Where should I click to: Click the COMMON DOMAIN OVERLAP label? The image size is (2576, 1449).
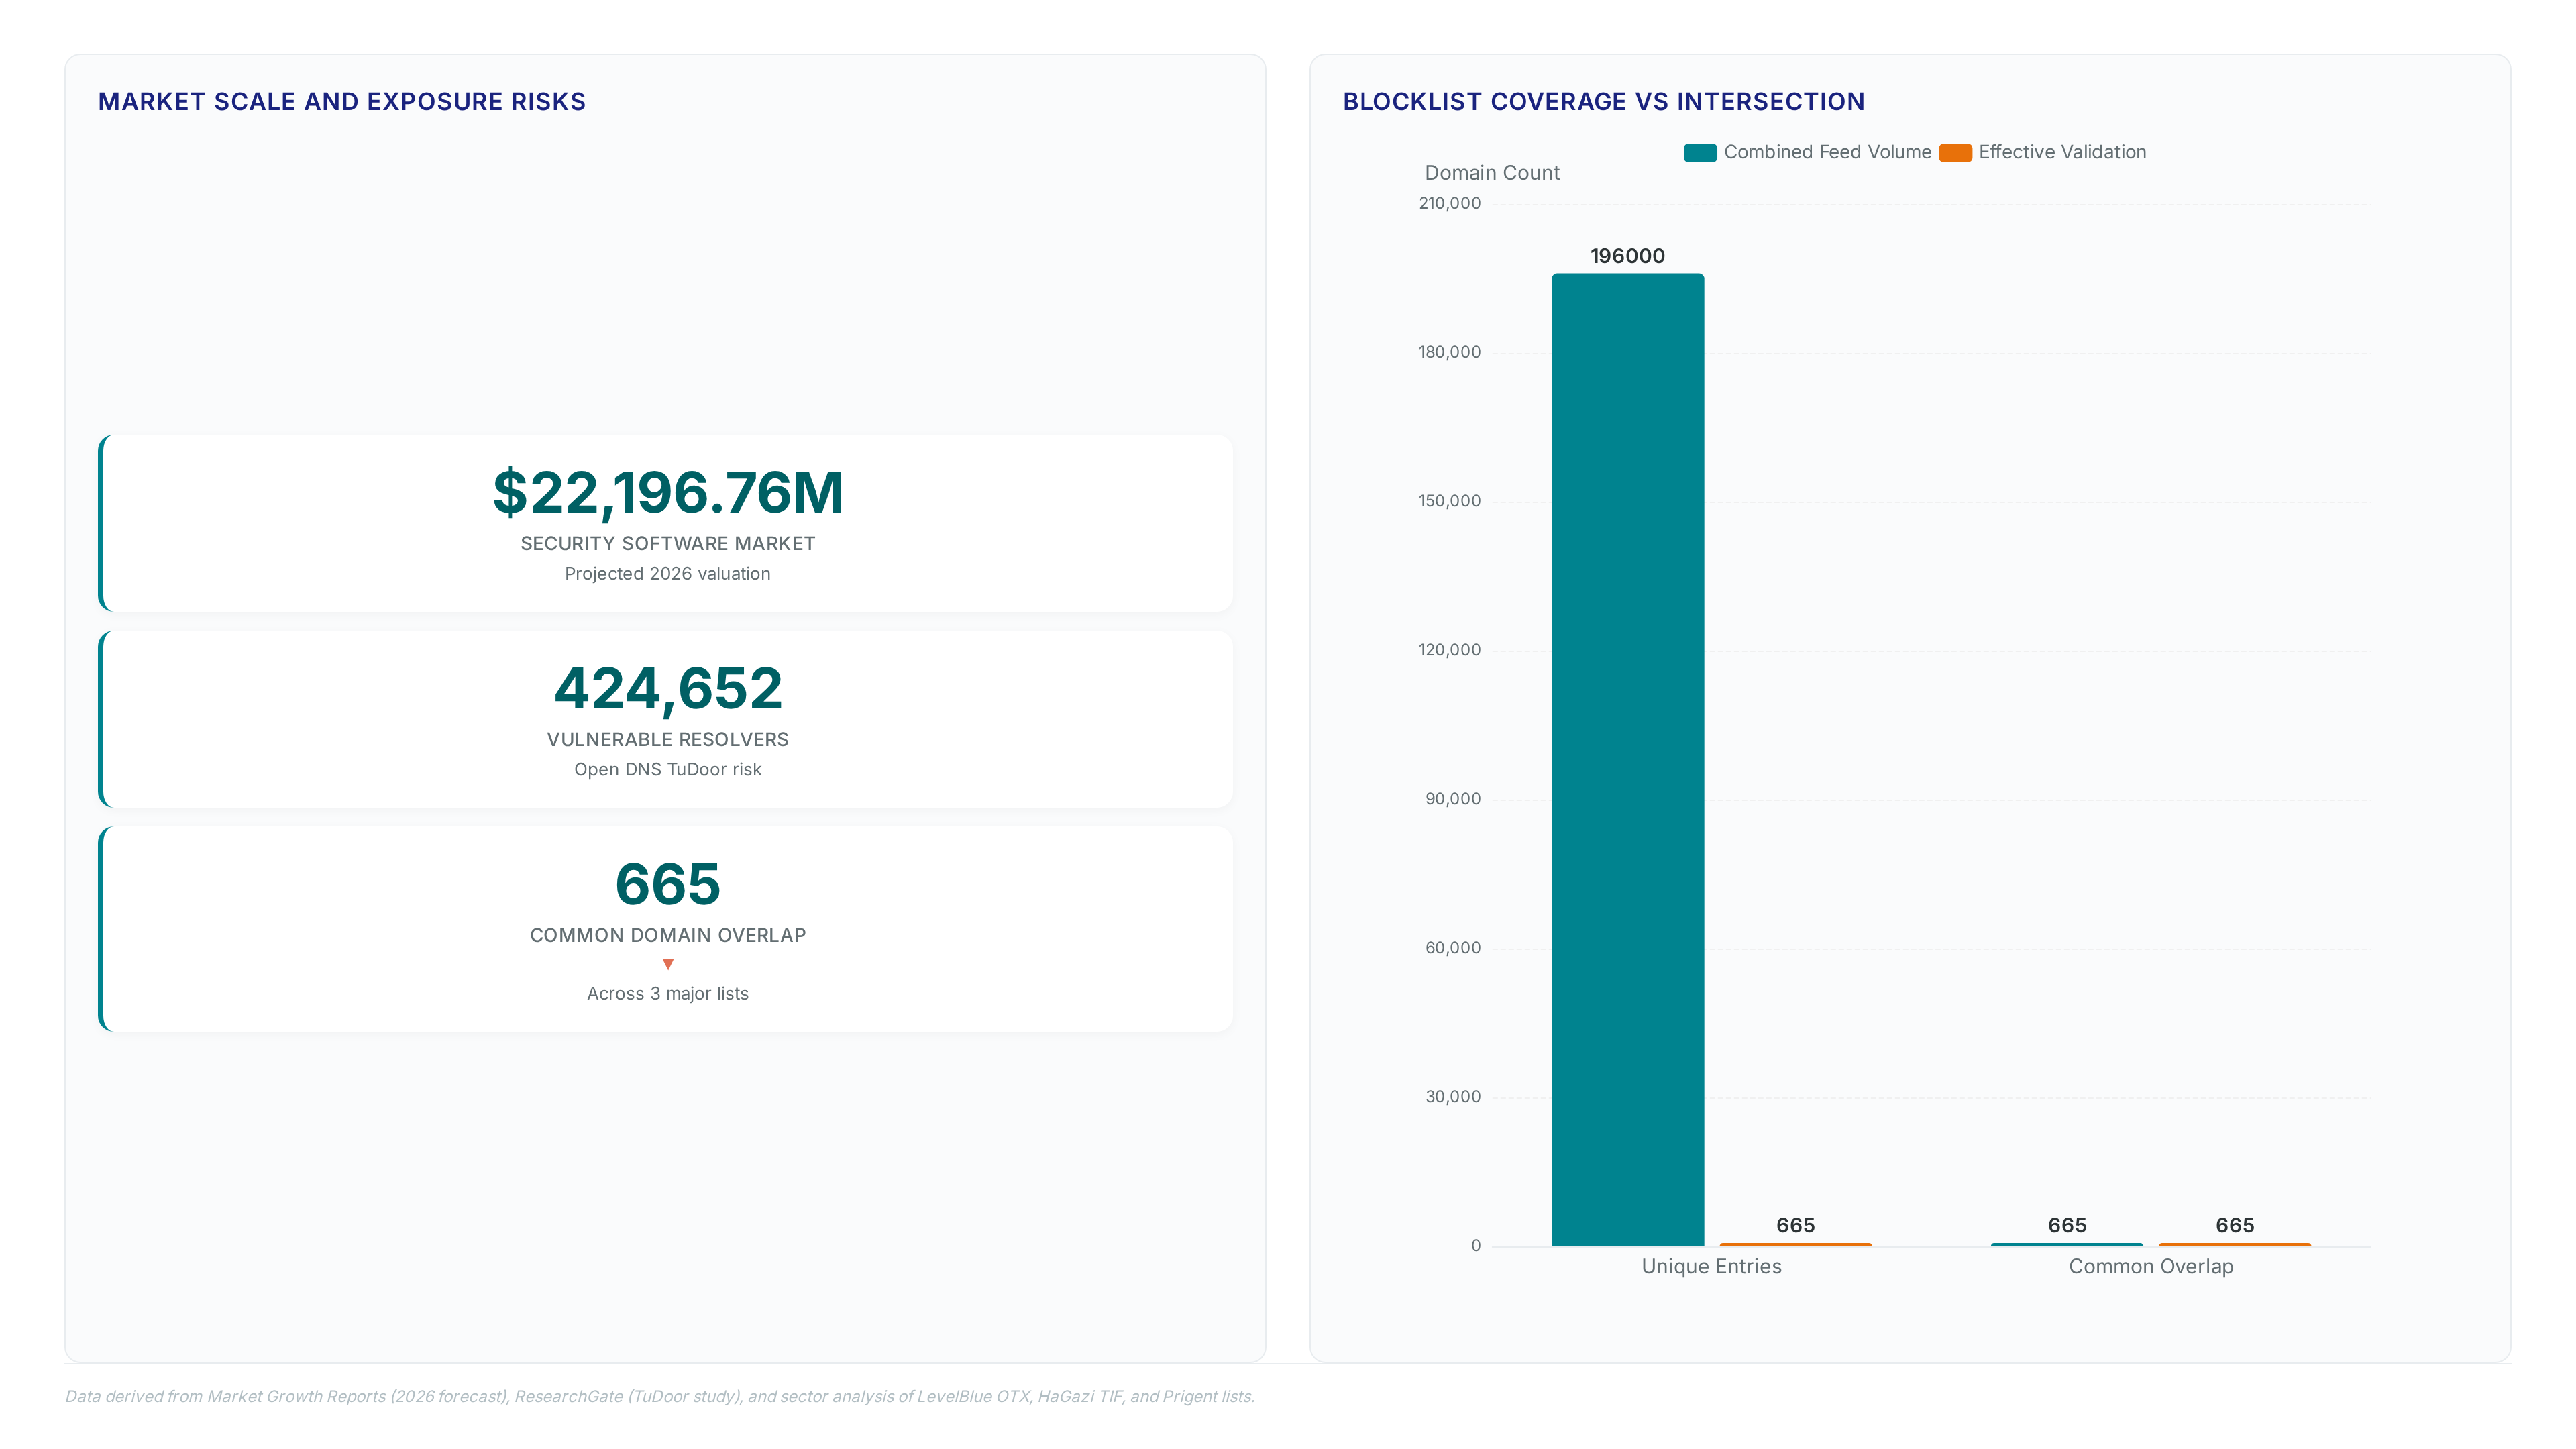click(x=668, y=935)
